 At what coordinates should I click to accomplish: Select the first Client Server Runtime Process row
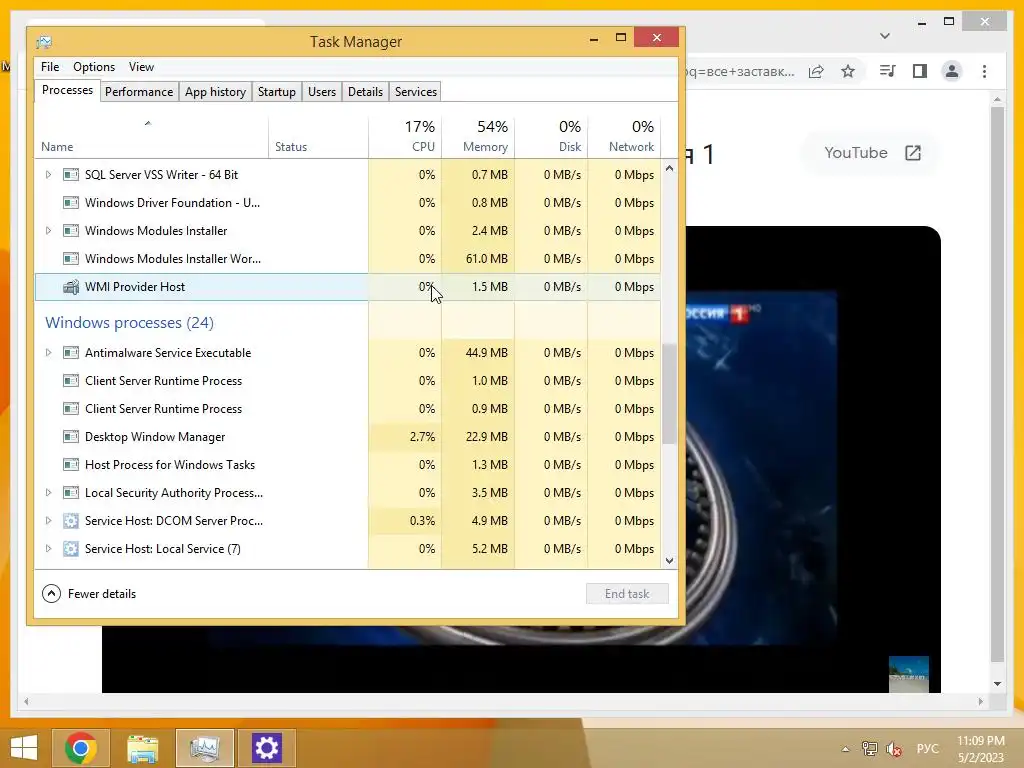pos(347,381)
